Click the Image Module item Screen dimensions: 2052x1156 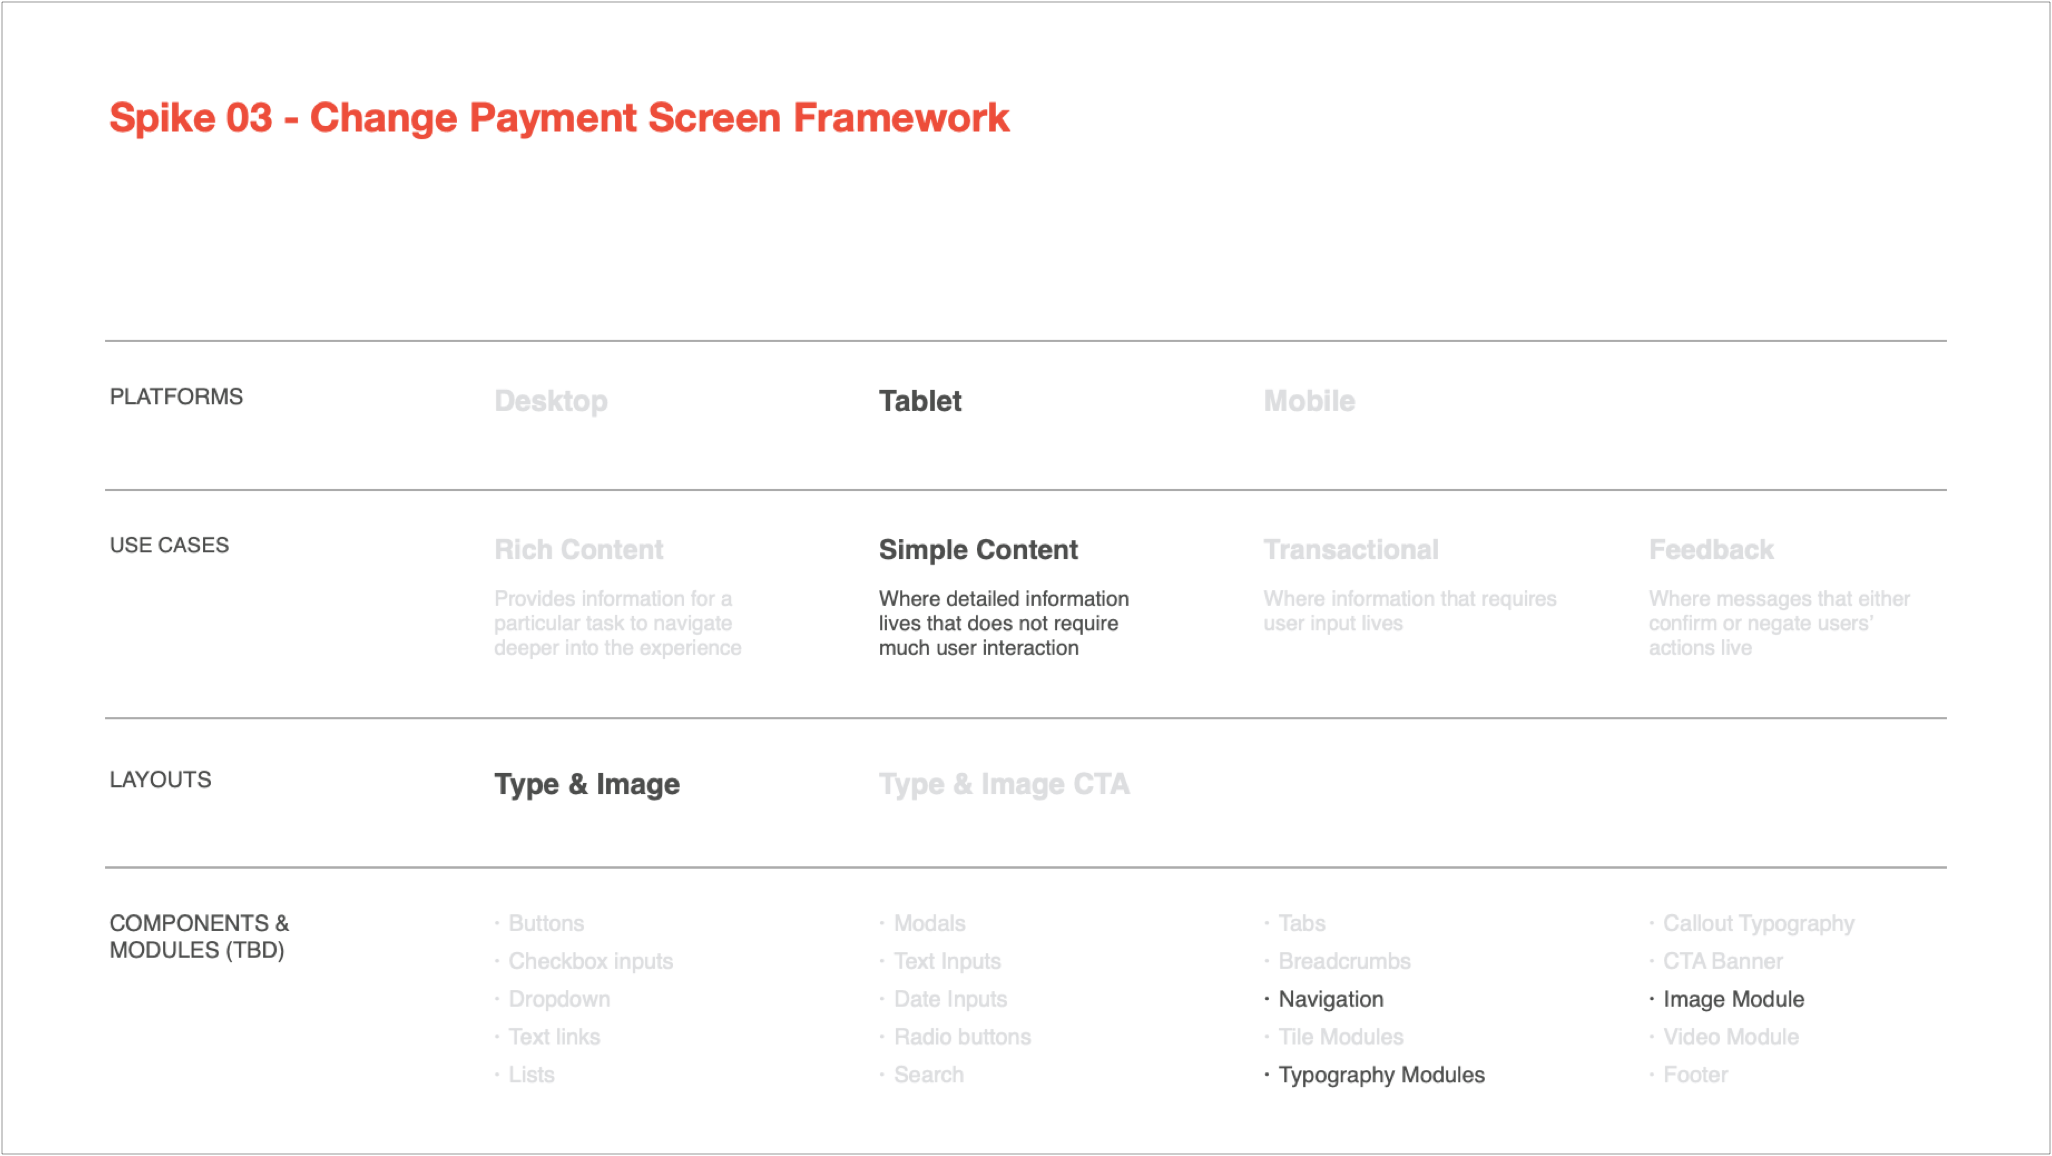[1733, 999]
